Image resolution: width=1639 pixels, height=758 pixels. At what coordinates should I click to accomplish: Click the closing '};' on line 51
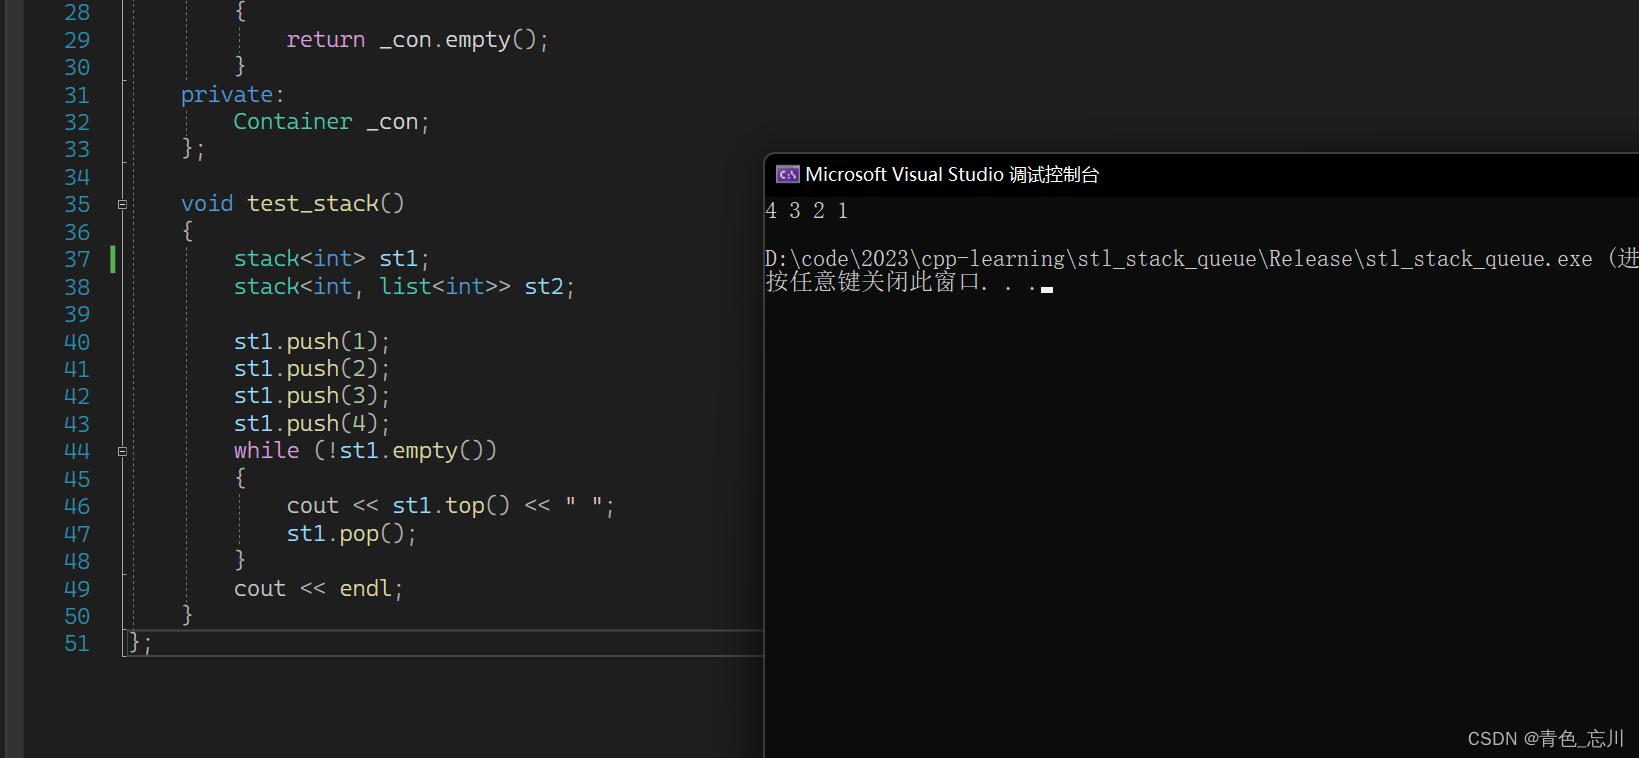tap(140, 643)
